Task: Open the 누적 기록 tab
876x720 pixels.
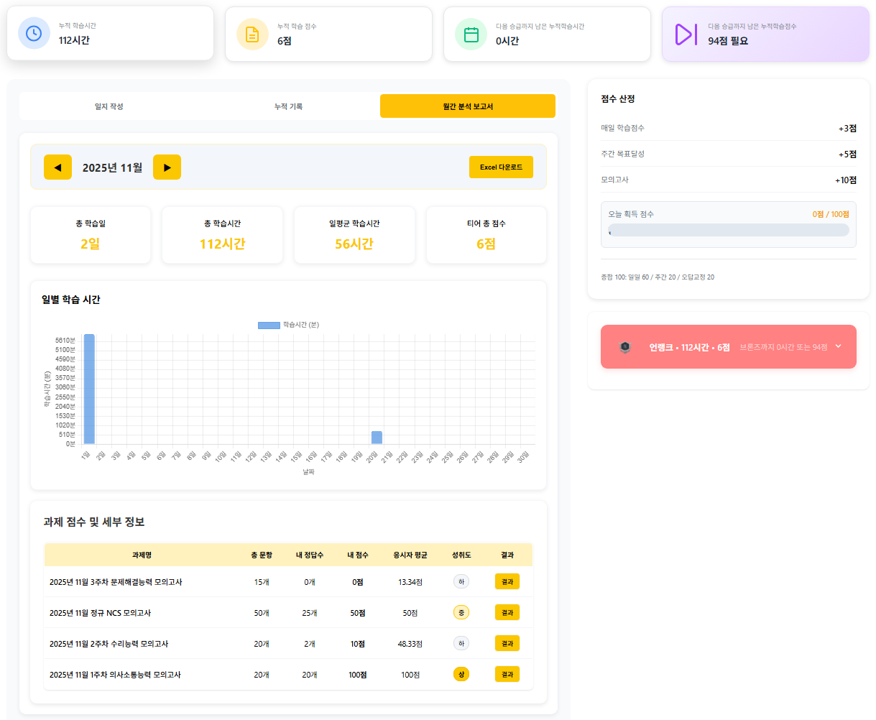Action: (x=288, y=106)
